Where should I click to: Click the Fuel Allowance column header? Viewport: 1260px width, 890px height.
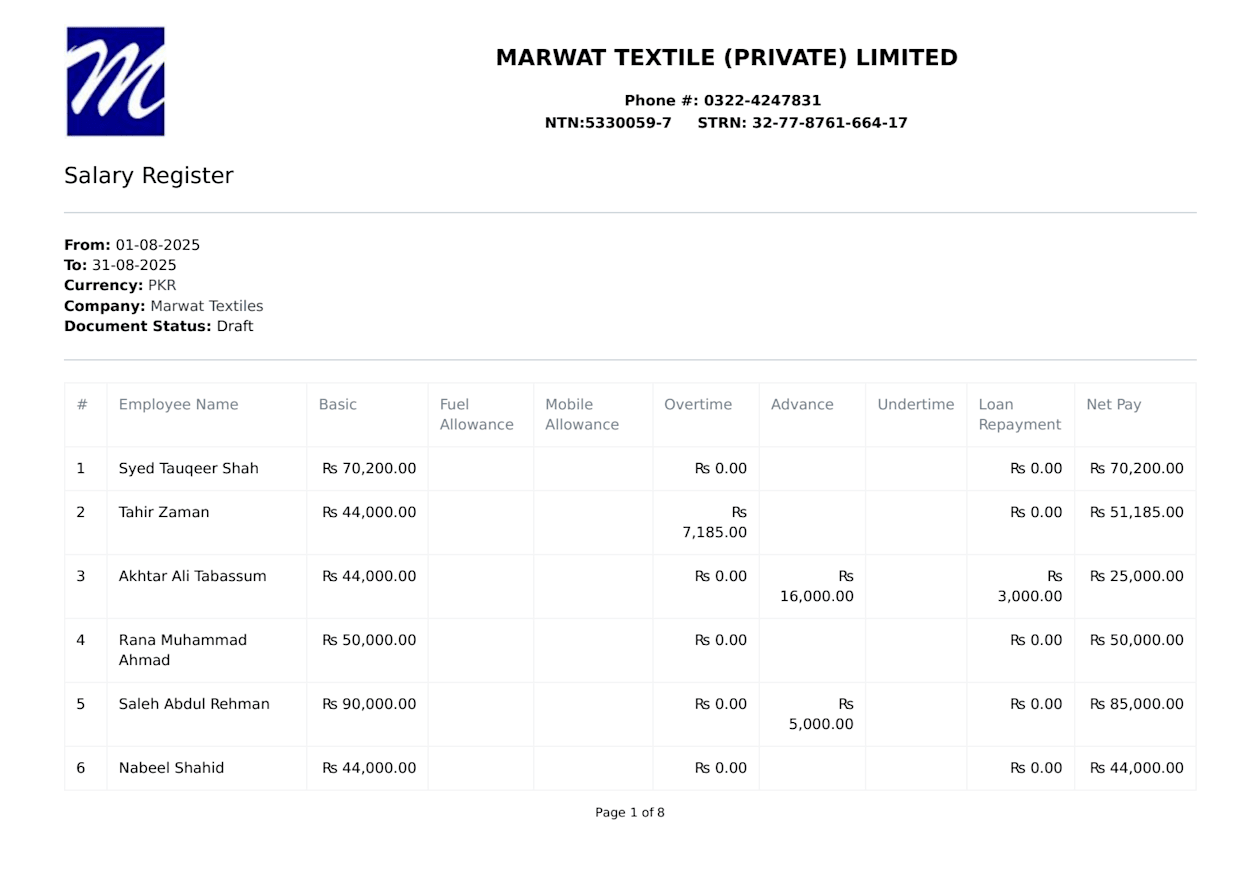[476, 415]
